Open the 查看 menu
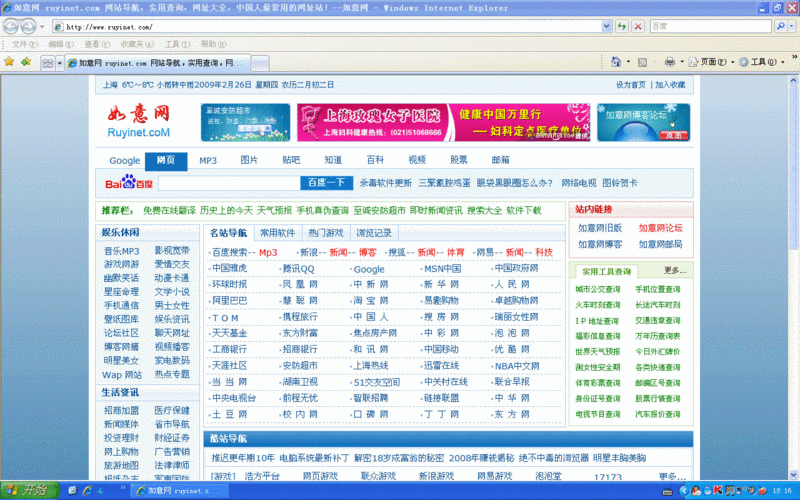The image size is (800, 500). tap(97, 44)
